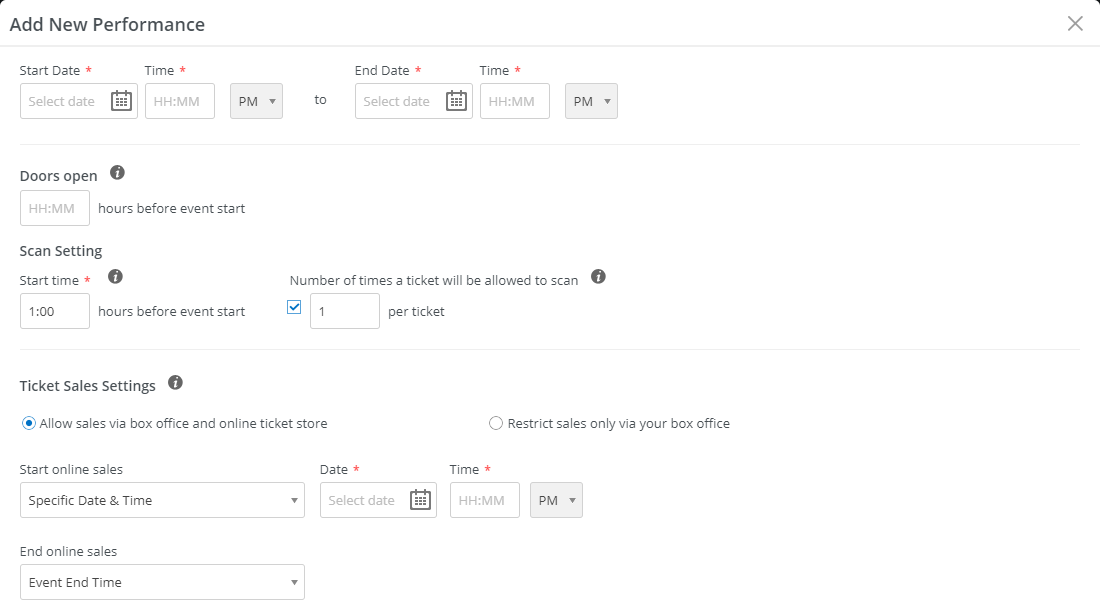Select Allow sales via box office and online store

pyautogui.click(x=29, y=423)
